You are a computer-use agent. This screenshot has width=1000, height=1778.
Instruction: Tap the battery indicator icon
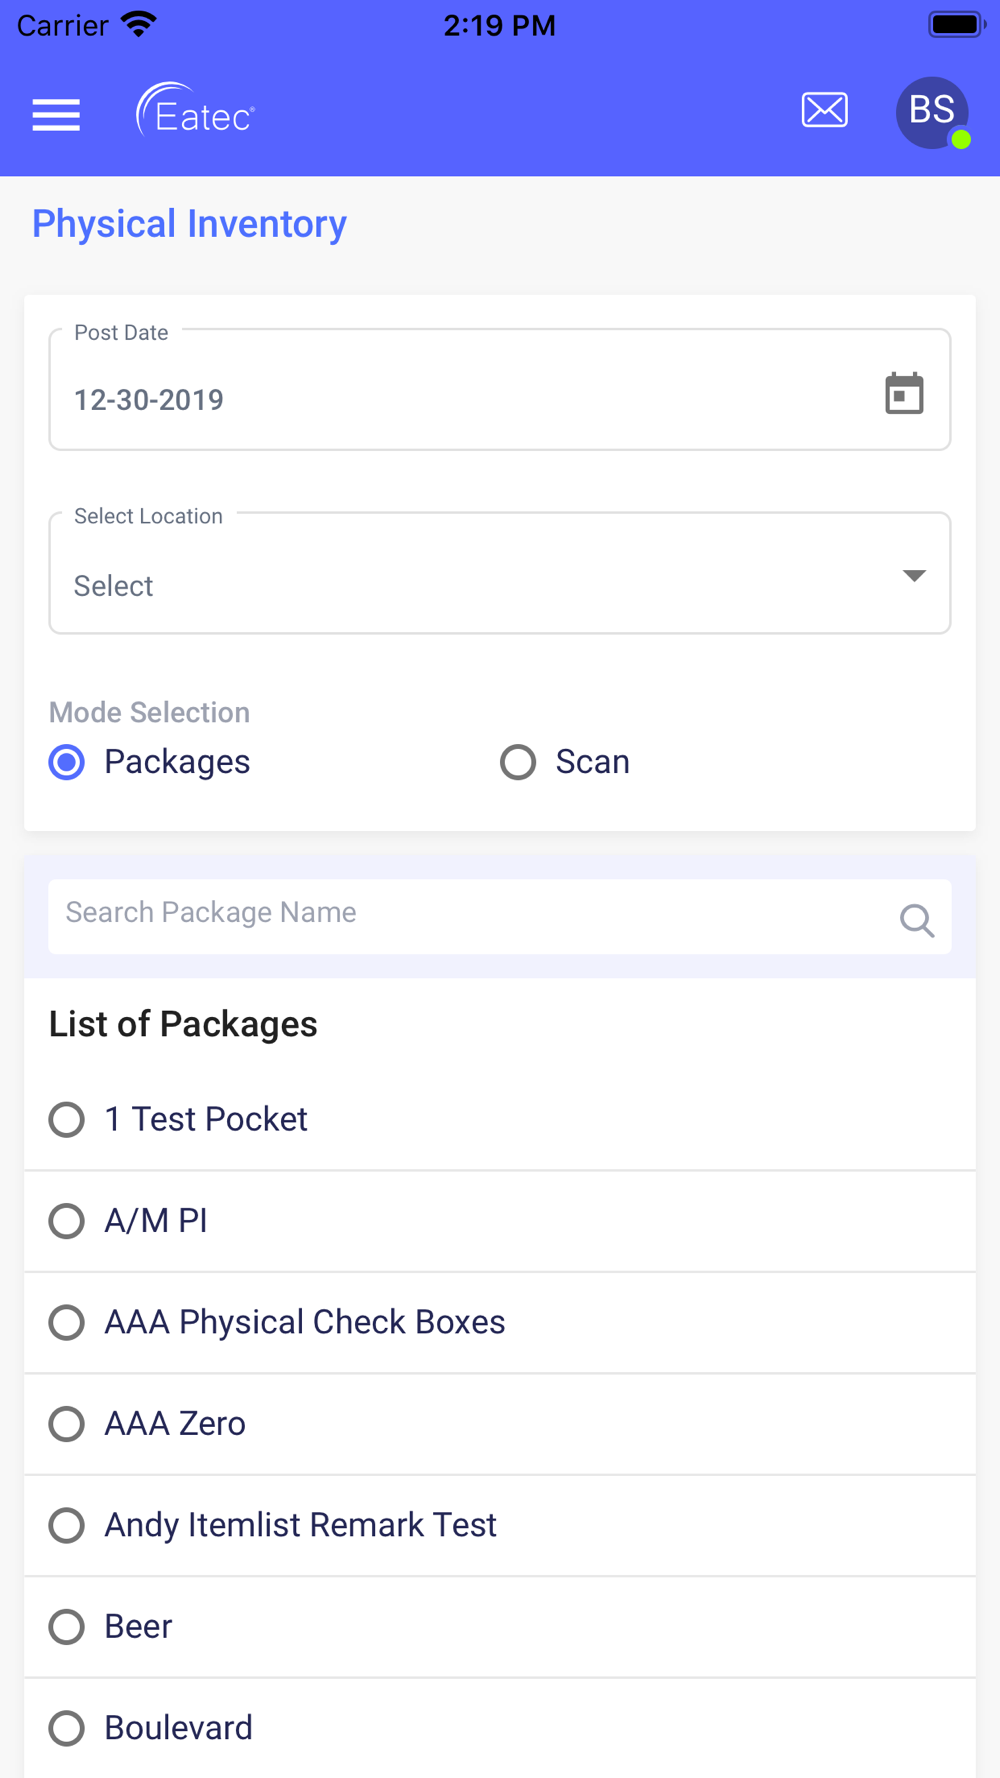click(x=956, y=24)
